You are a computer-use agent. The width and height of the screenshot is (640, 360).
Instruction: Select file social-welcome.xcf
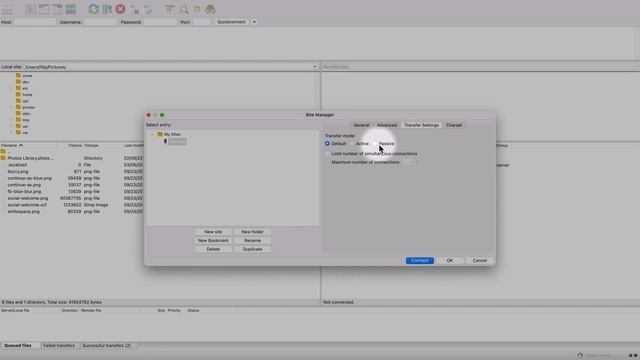[27, 205]
